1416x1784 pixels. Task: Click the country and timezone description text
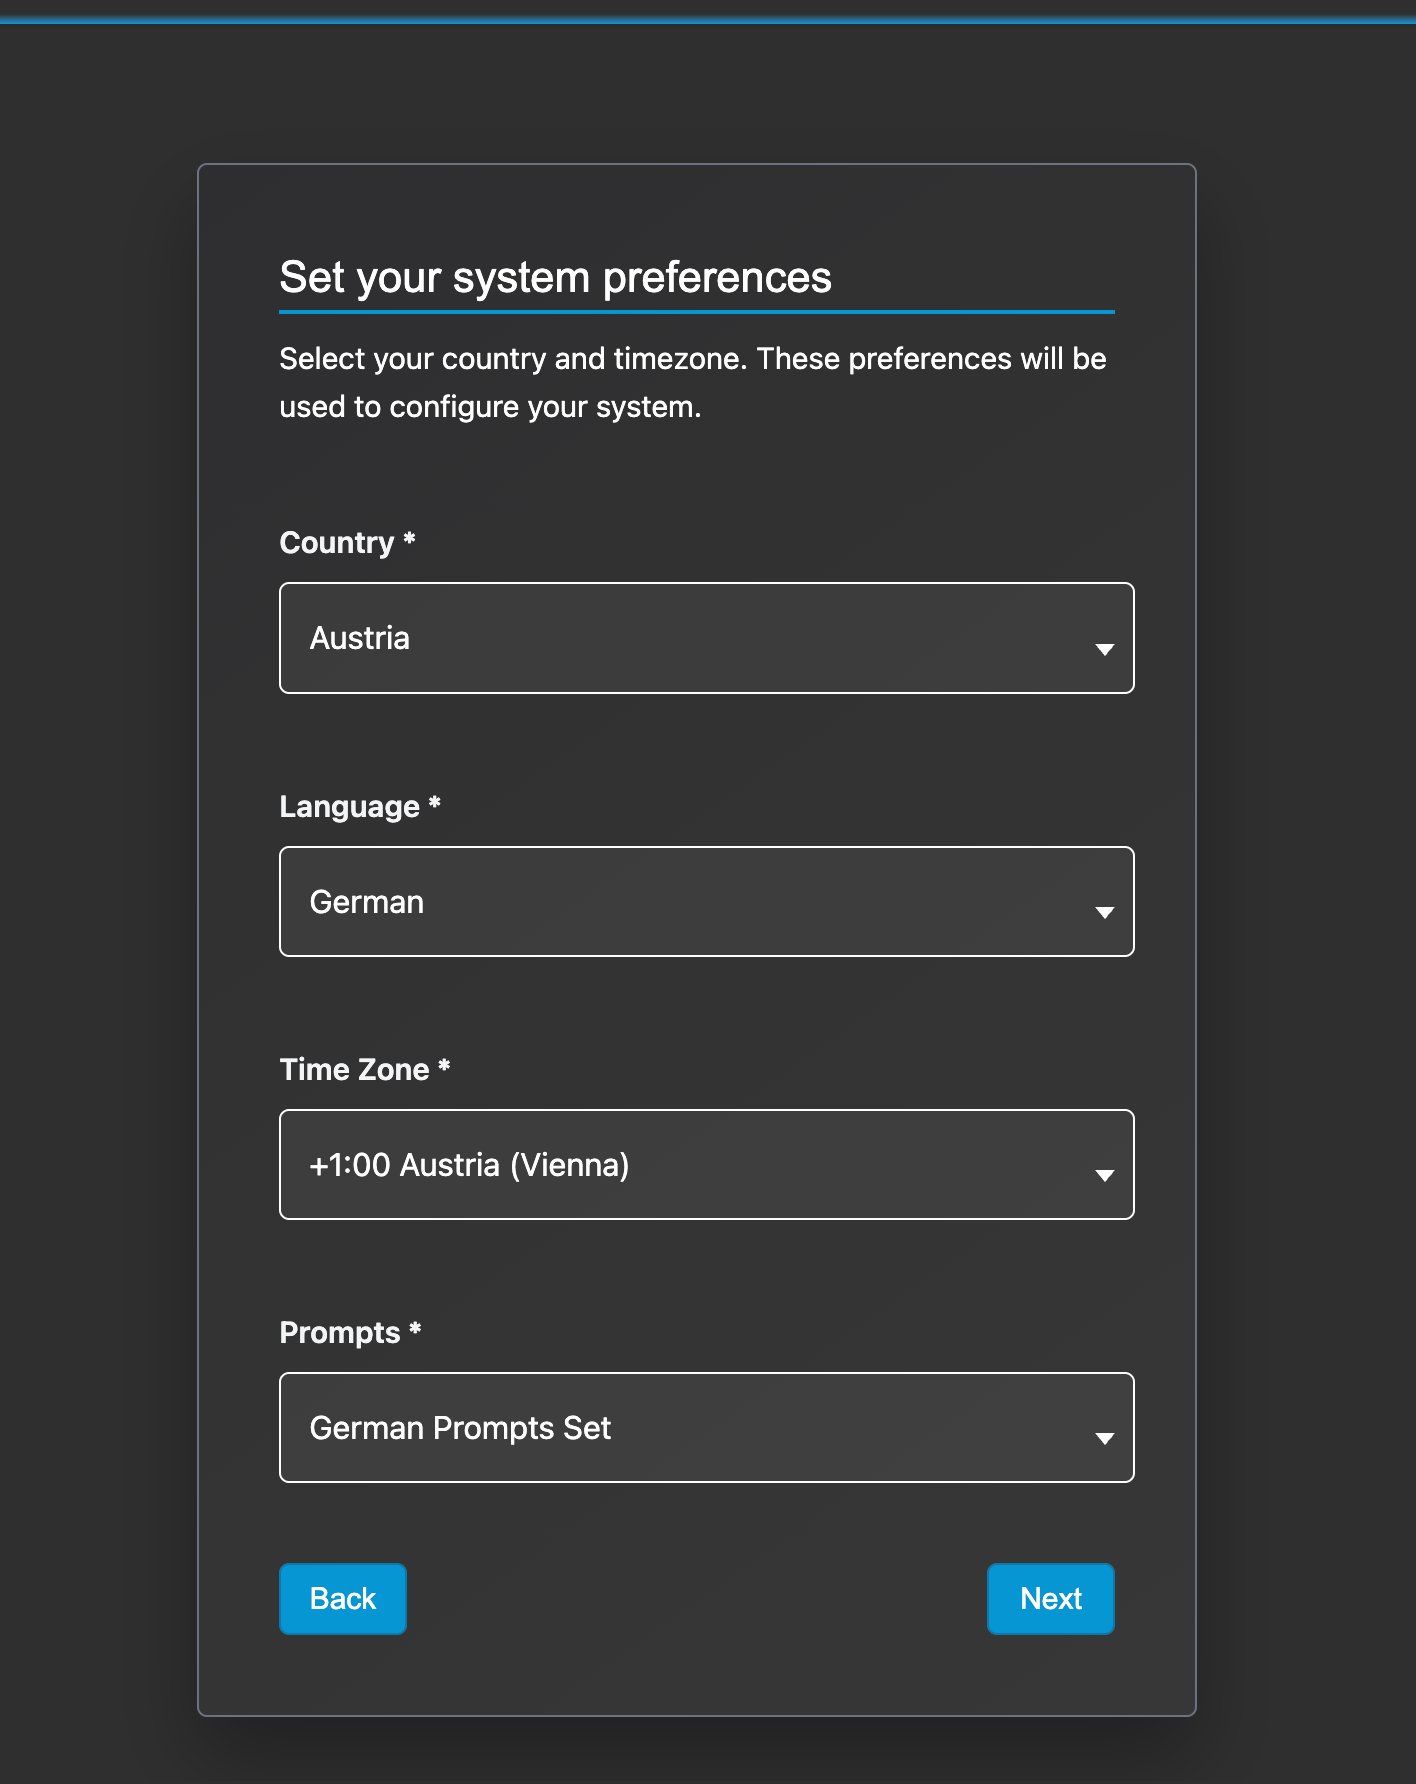click(x=692, y=383)
